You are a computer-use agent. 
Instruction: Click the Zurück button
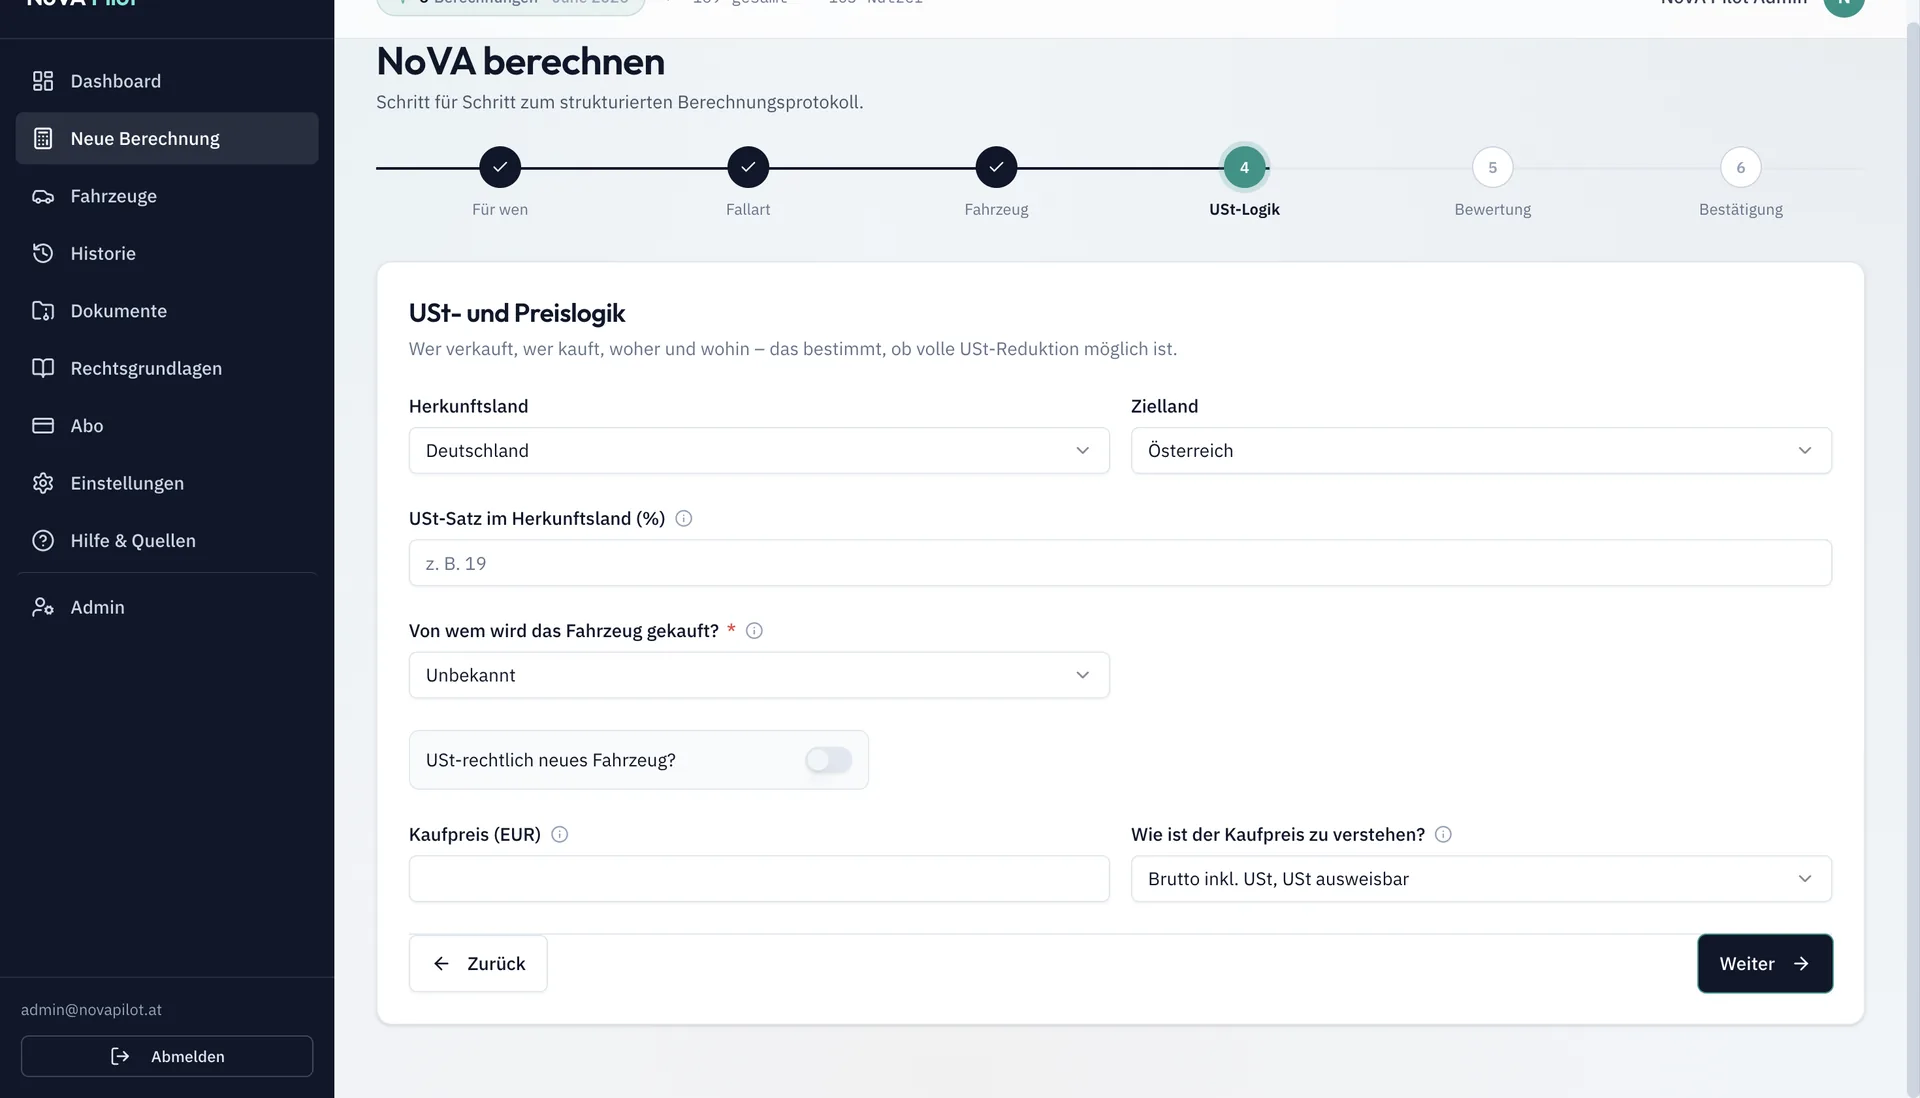pyautogui.click(x=478, y=964)
